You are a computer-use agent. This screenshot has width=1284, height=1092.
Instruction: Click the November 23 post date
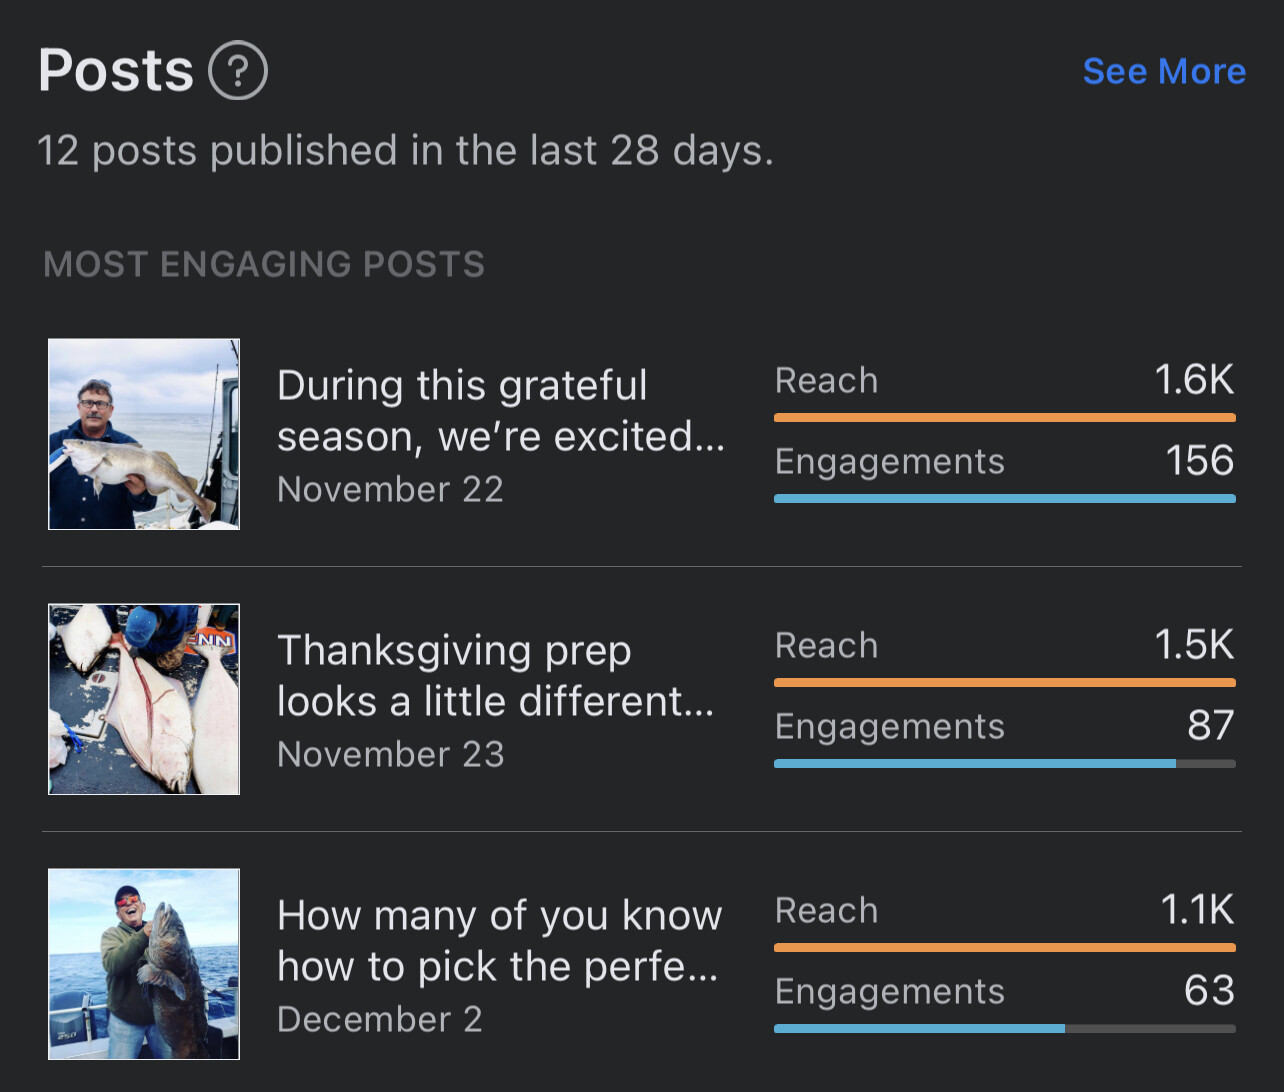click(x=391, y=754)
